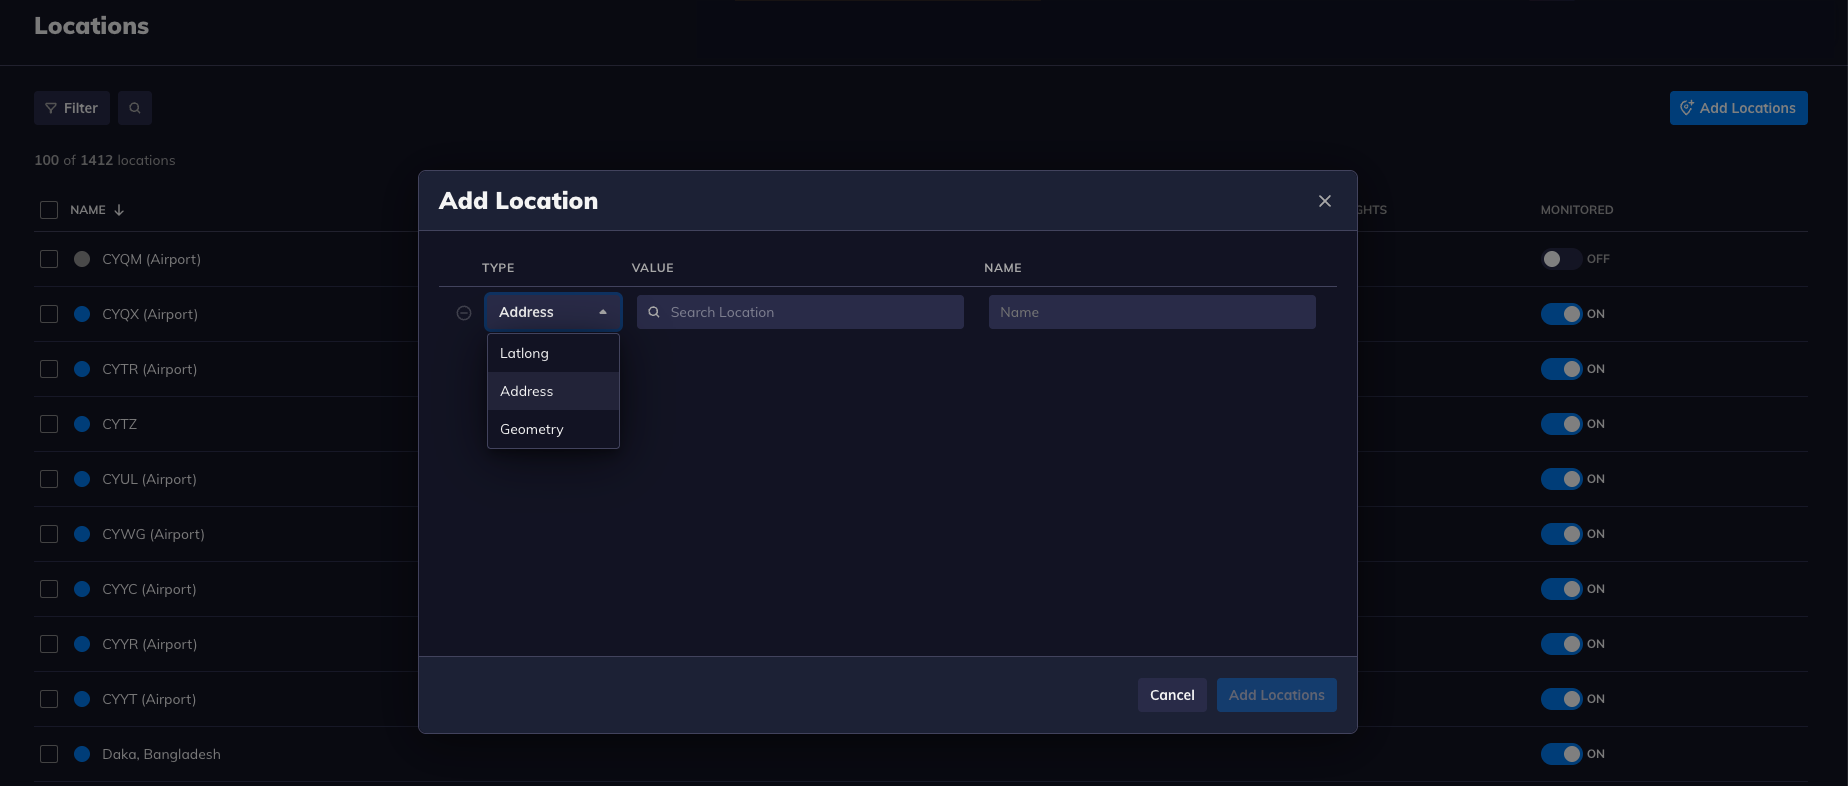Click the magnifier icon in Search Location
The image size is (1848, 786).
tap(654, 312)
